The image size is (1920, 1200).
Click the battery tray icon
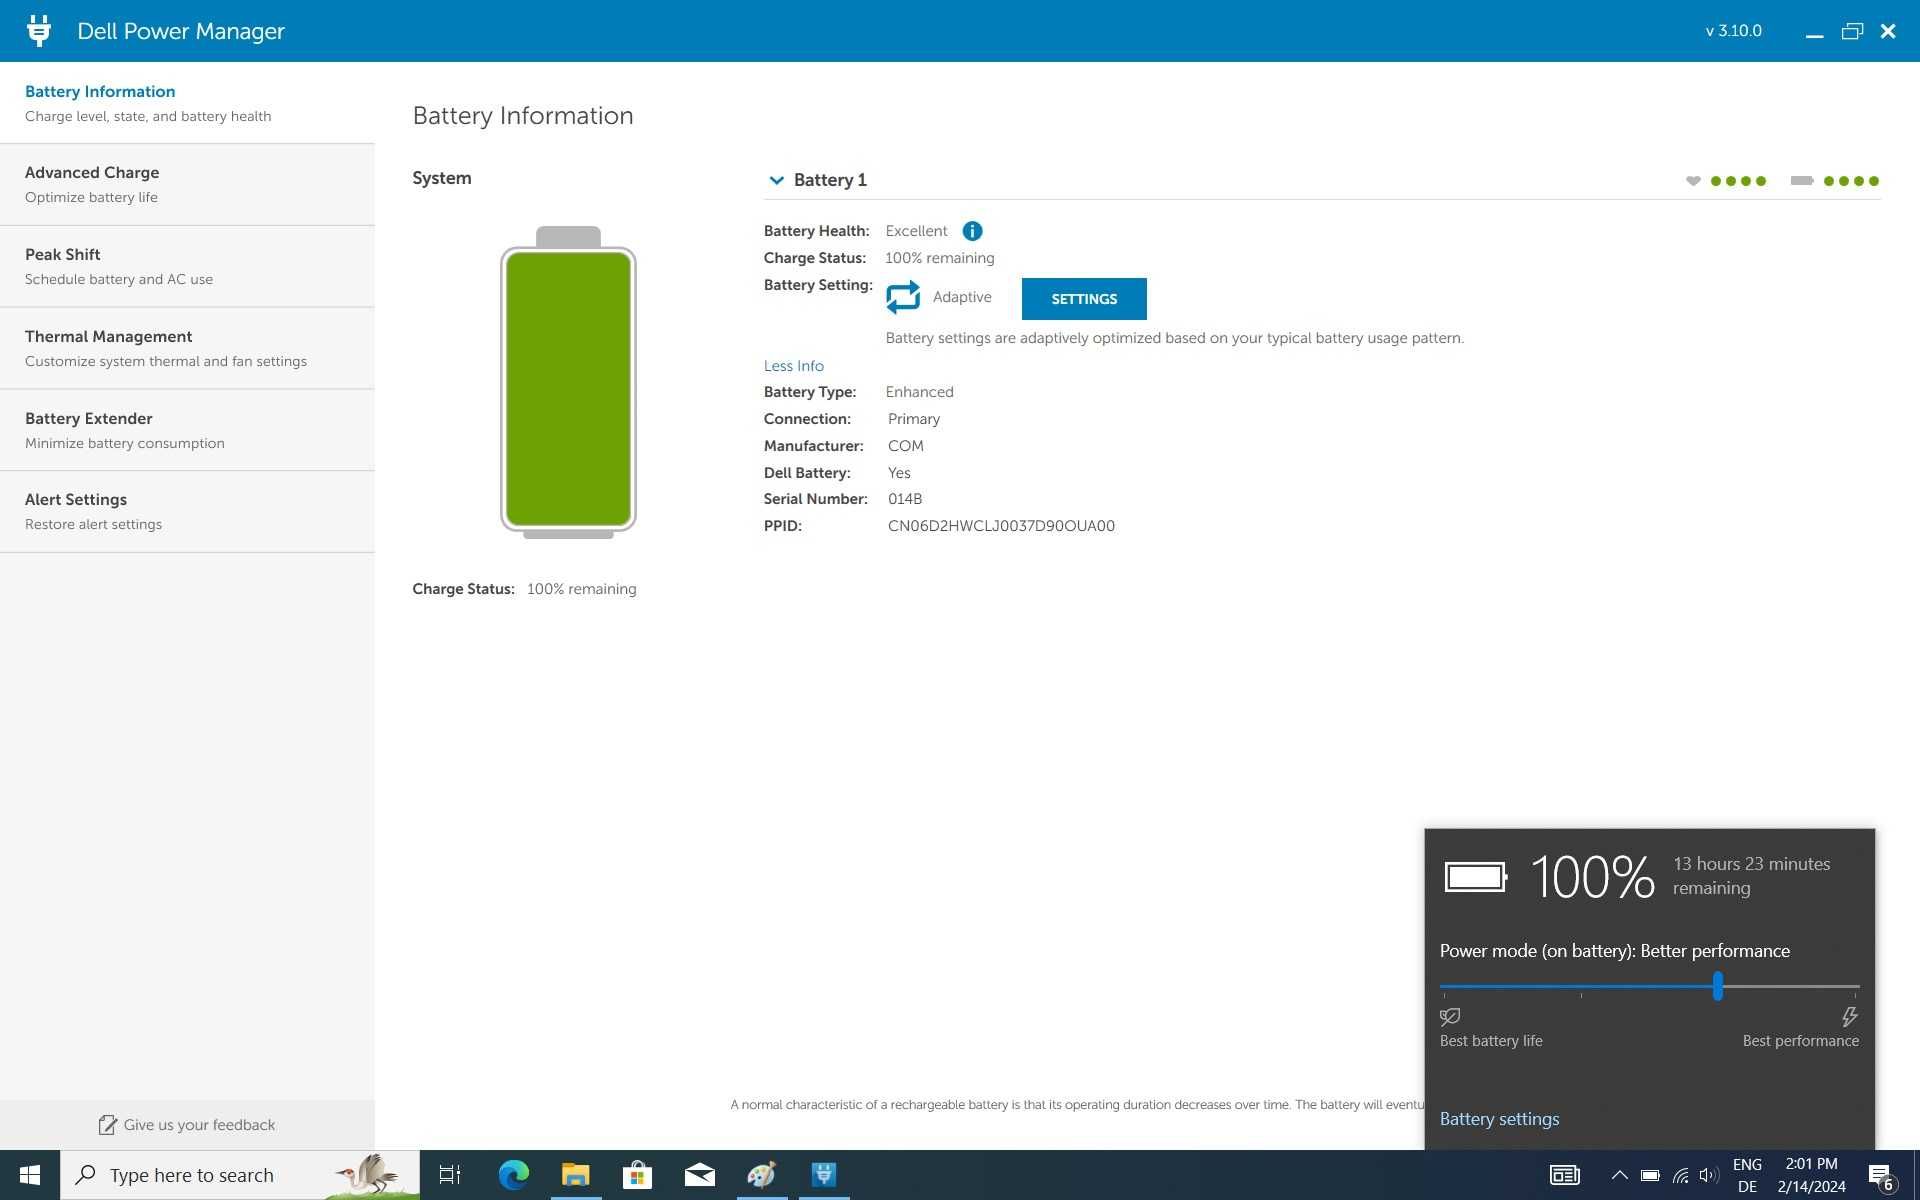(1650, 1176)
